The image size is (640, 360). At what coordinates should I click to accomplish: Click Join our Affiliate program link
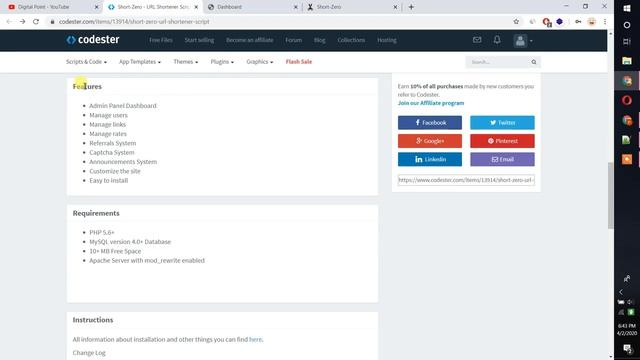(x=431, y=103)
